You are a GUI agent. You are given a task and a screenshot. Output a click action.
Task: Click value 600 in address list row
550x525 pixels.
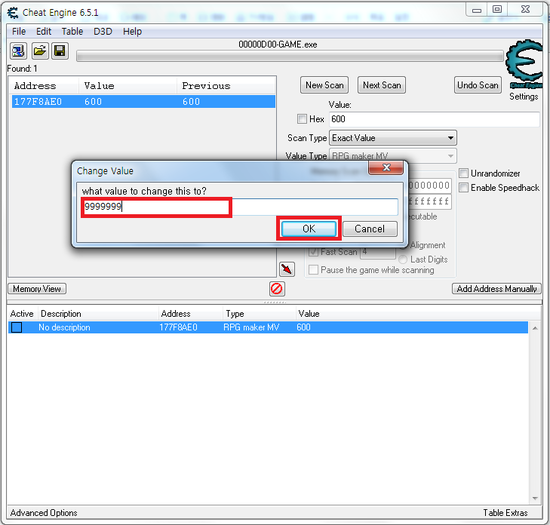click(303, 328)
